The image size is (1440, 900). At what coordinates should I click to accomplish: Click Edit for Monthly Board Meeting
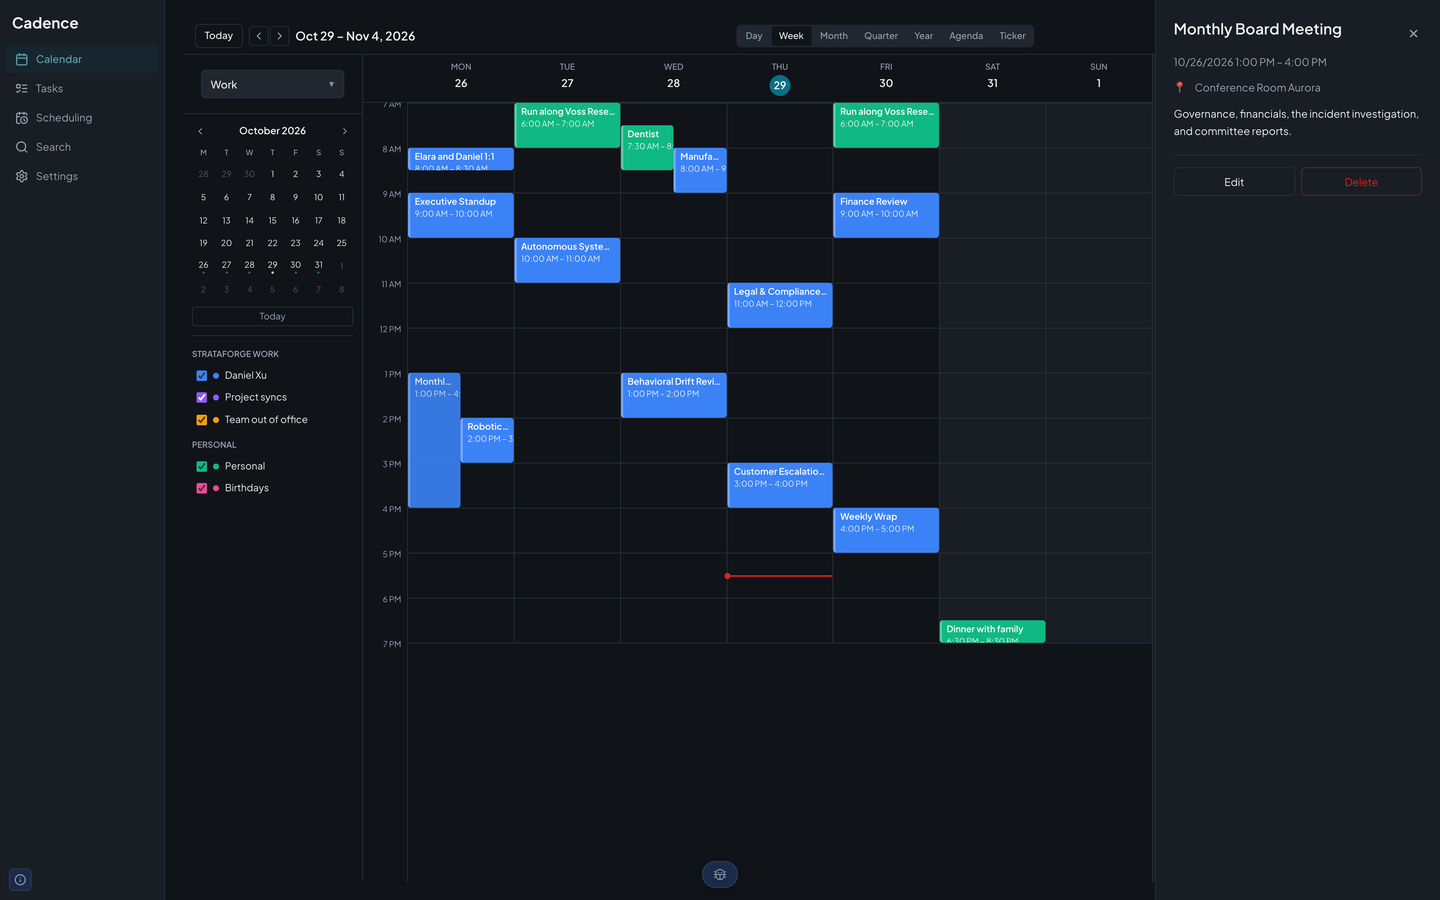pyautogui.click(x=1234, y=182)
